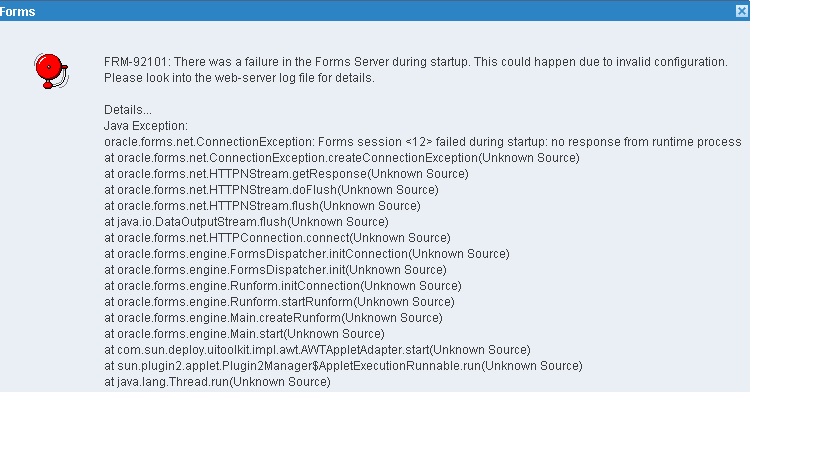Select the FormsDispatcher.initConnection stack line
The height and width of the screenshot is (460, 816).
point(306,254)
